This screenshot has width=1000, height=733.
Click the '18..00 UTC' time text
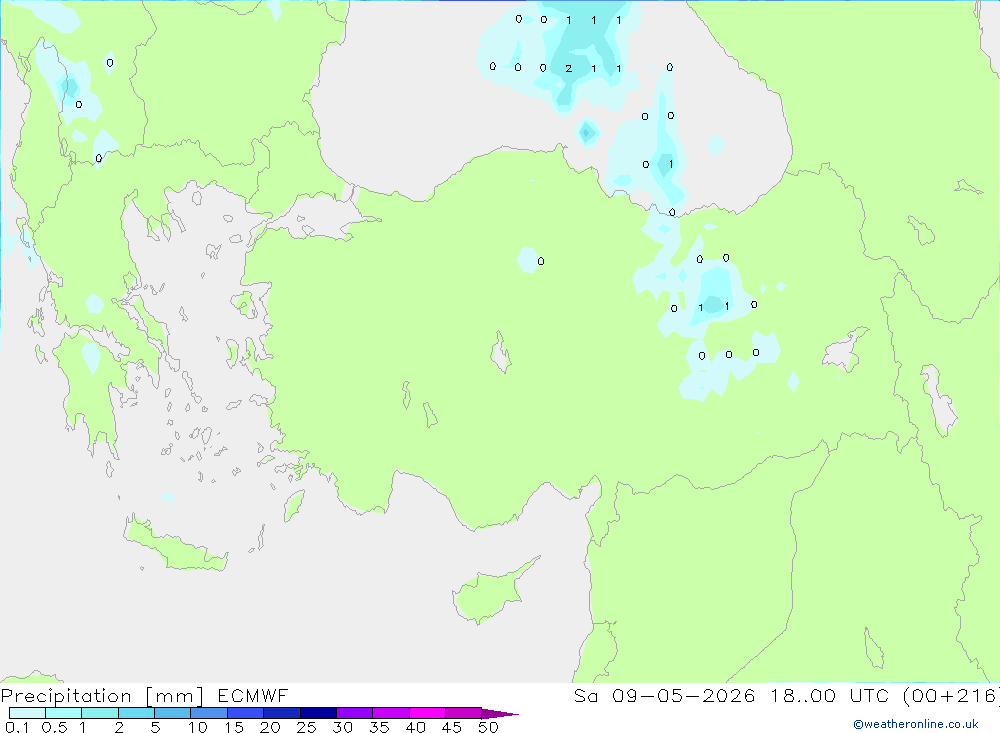[x=829, y=695]
